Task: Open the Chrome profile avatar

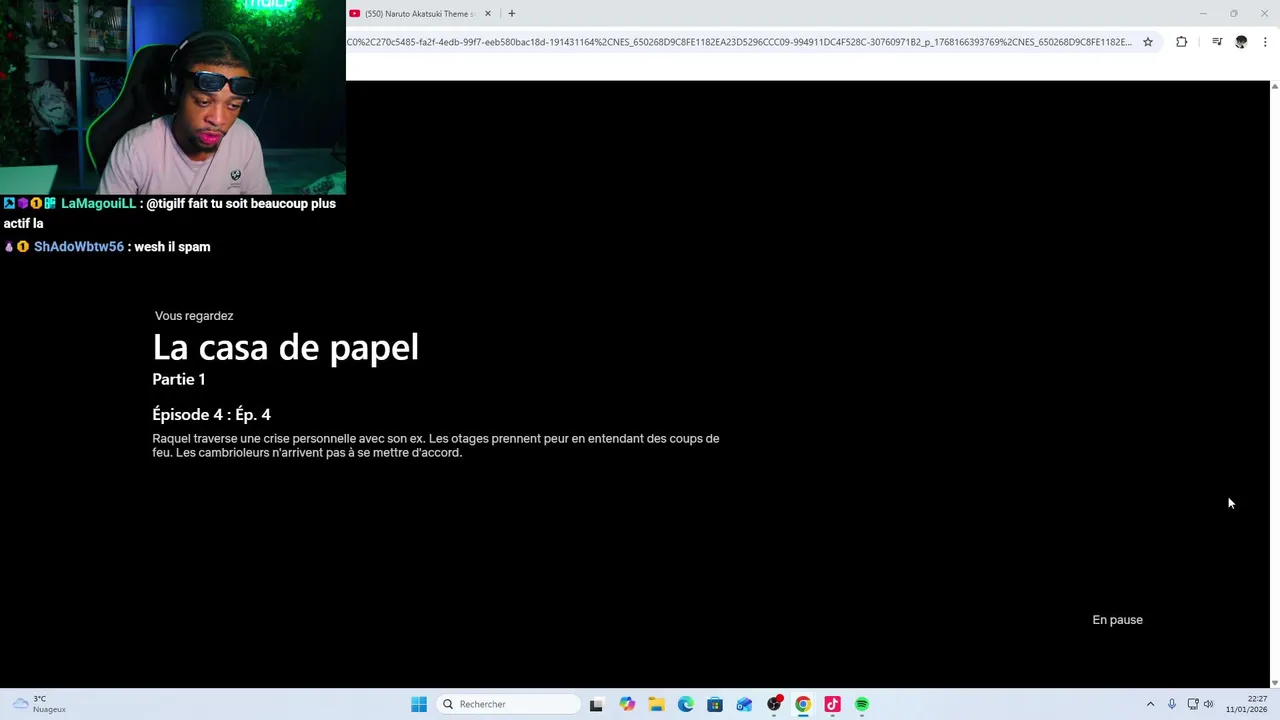Action: pos(1241,42)
